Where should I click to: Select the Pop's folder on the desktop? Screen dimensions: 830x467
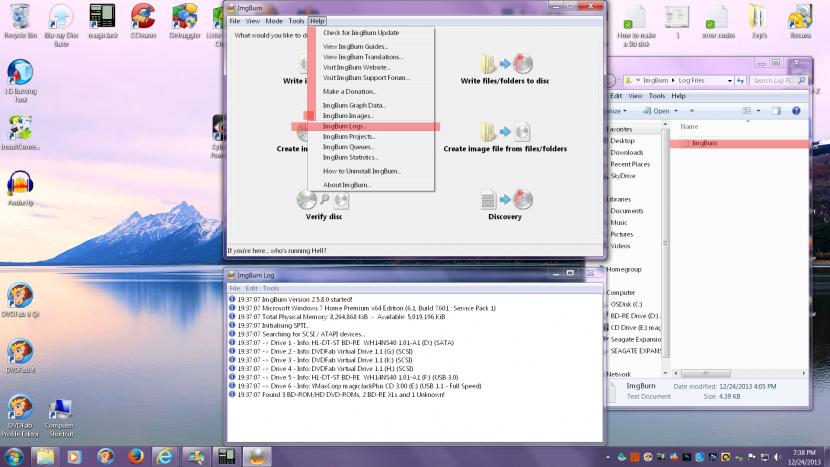(759, 22)
